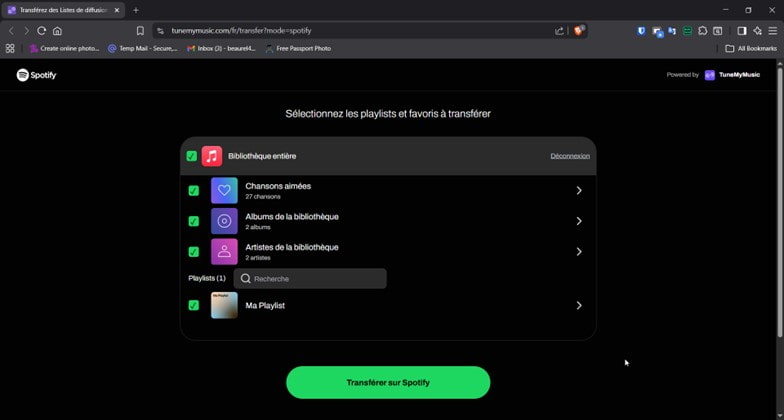Expand the Chansons aimées row chevron
Screen dimensions: 784x420
click(x=578, y=190)
